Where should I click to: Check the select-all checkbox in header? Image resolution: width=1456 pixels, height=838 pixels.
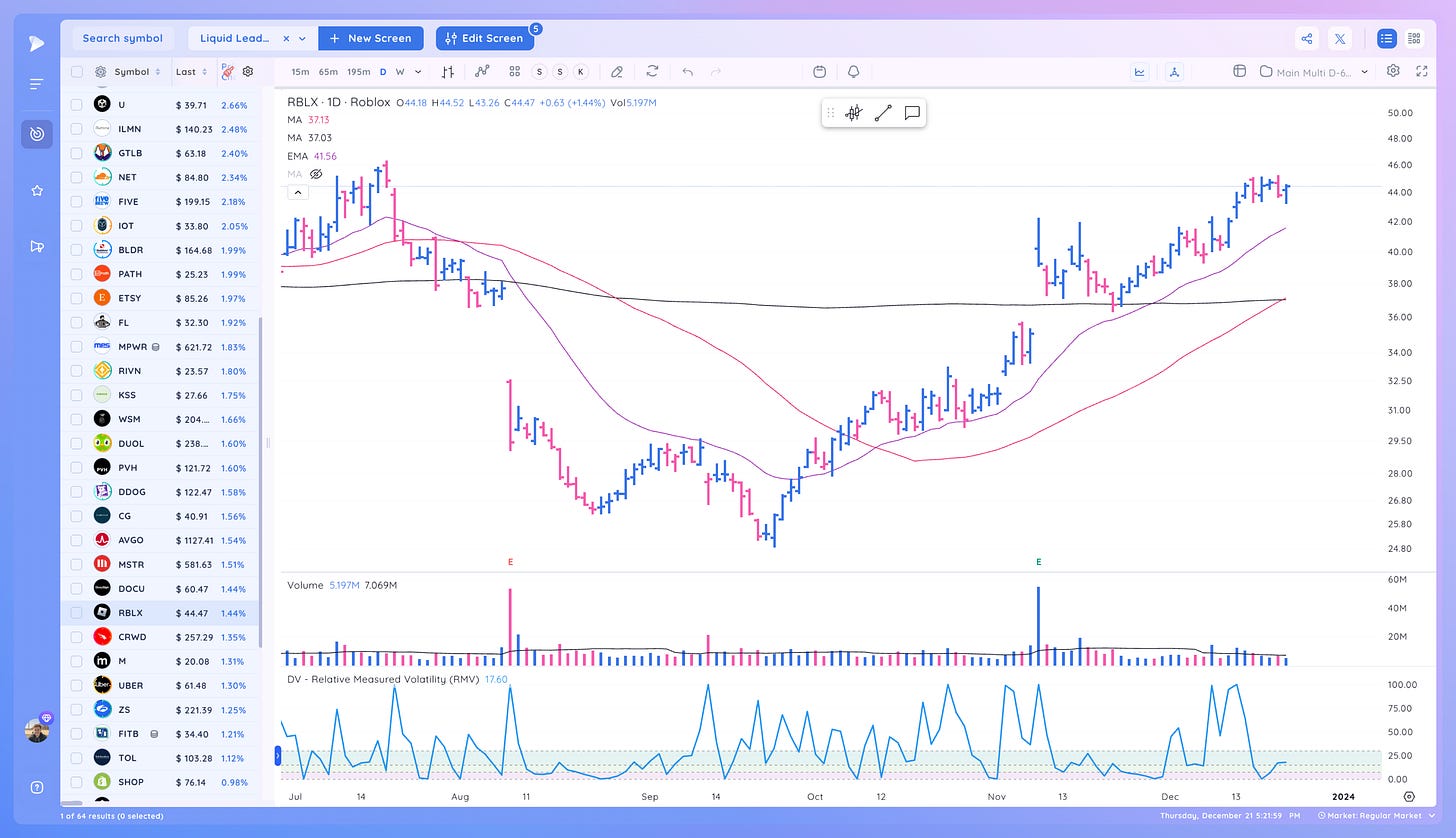77,72
